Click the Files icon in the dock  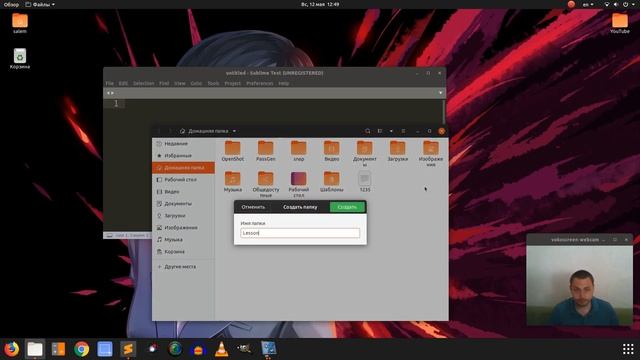(x=35, y=349)
